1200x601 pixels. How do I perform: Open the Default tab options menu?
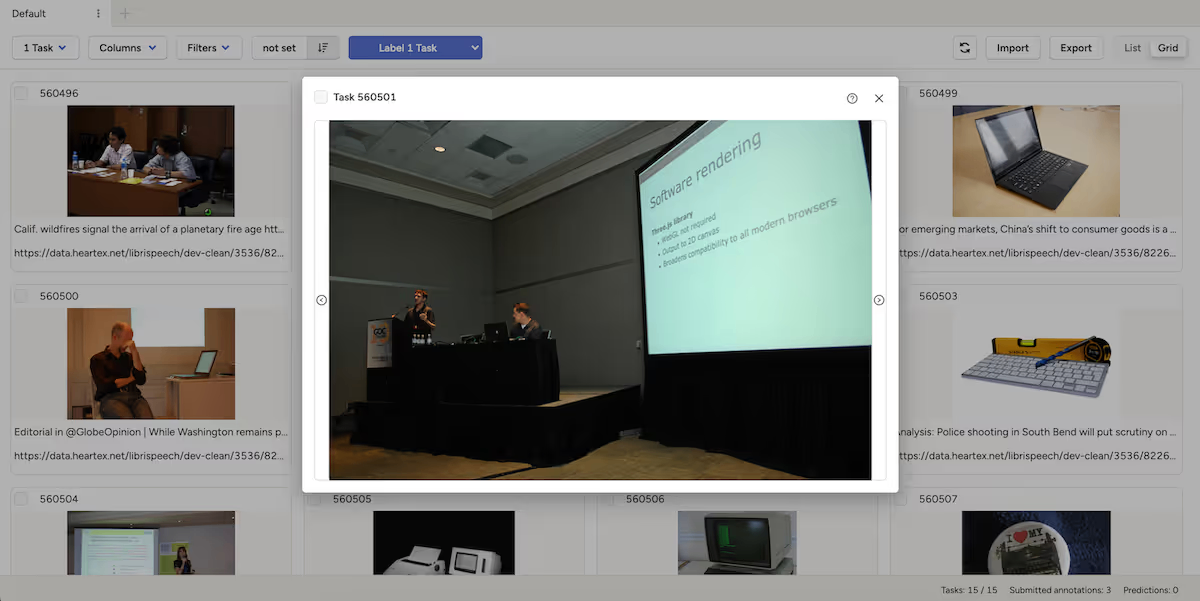pos(98,14)
